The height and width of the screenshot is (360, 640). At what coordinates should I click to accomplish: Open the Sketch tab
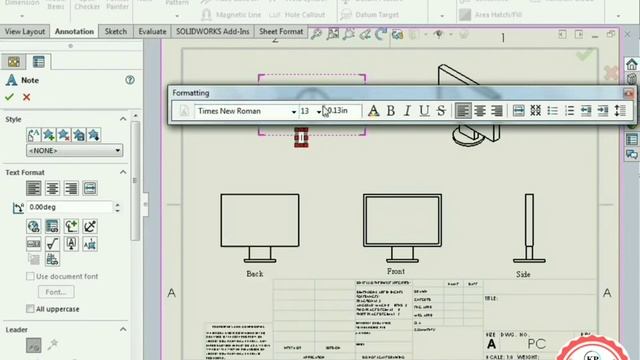click(116, 31)
